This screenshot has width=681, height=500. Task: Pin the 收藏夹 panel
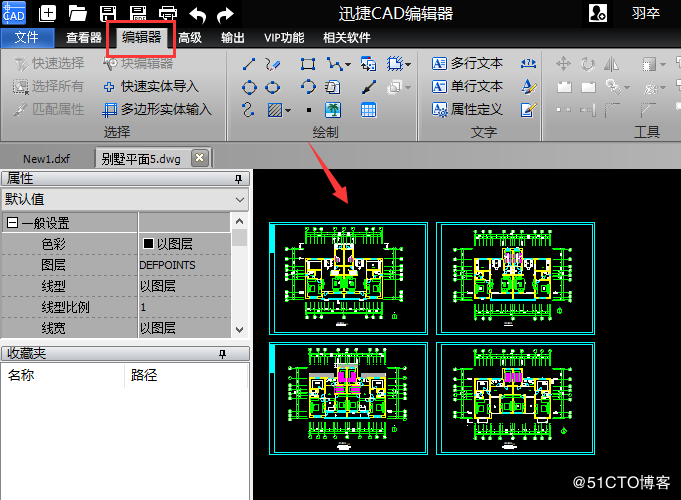[x=222, y=354]
